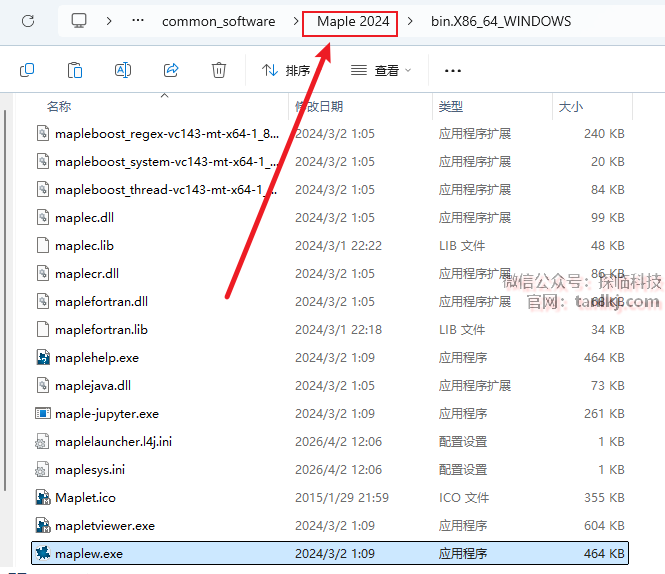Open the 查看 view dropdown

pos(381,70)
